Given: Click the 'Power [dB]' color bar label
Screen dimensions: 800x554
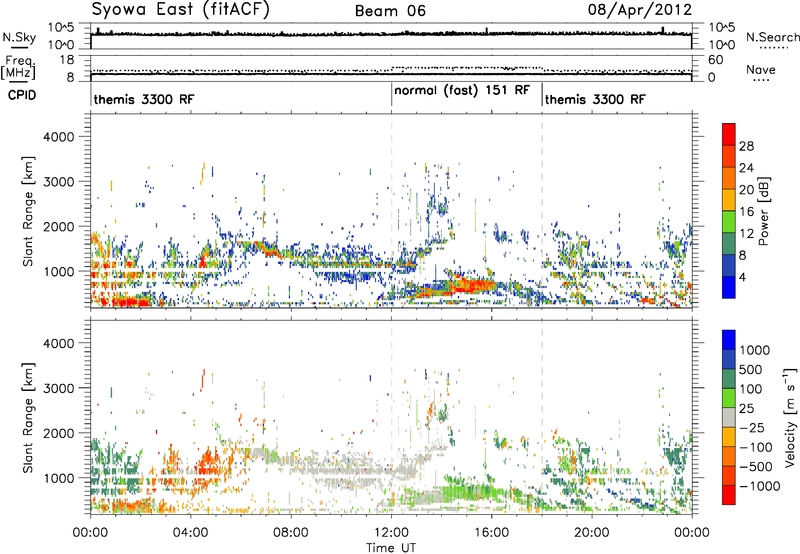Looking at the screenshot, I should tap(763, 211).
